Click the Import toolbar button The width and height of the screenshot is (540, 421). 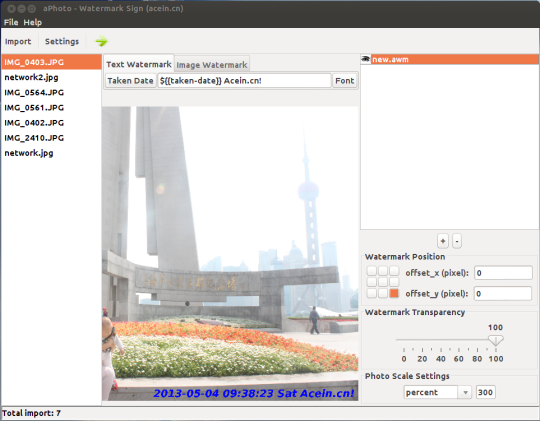18,41
